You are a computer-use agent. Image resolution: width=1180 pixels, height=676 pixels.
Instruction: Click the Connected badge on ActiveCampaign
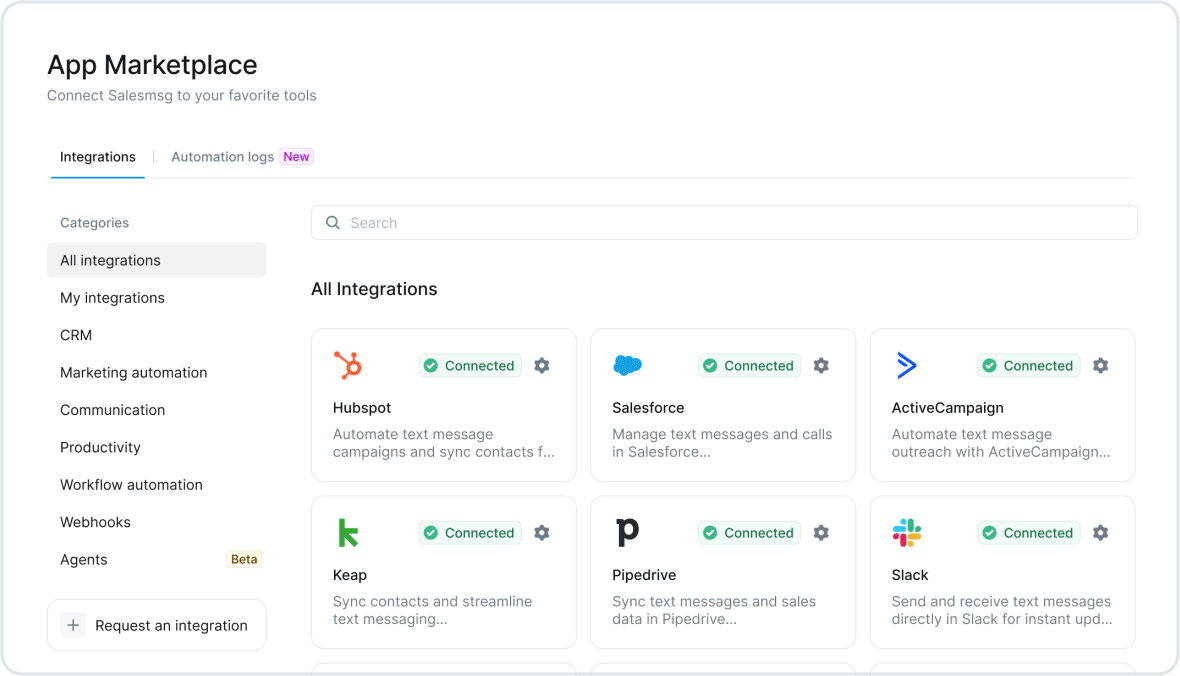[1028, 365]
